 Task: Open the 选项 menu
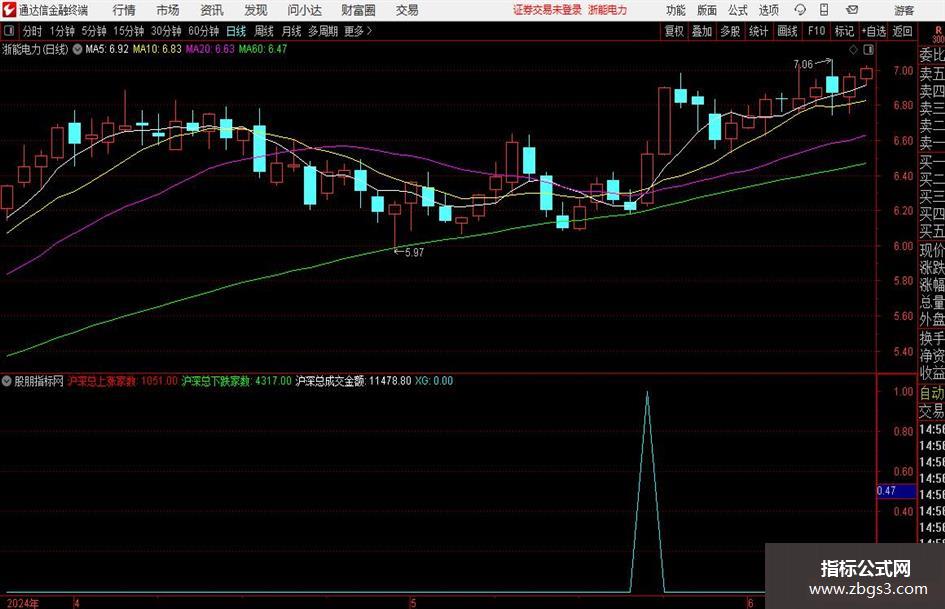(768, 10)
